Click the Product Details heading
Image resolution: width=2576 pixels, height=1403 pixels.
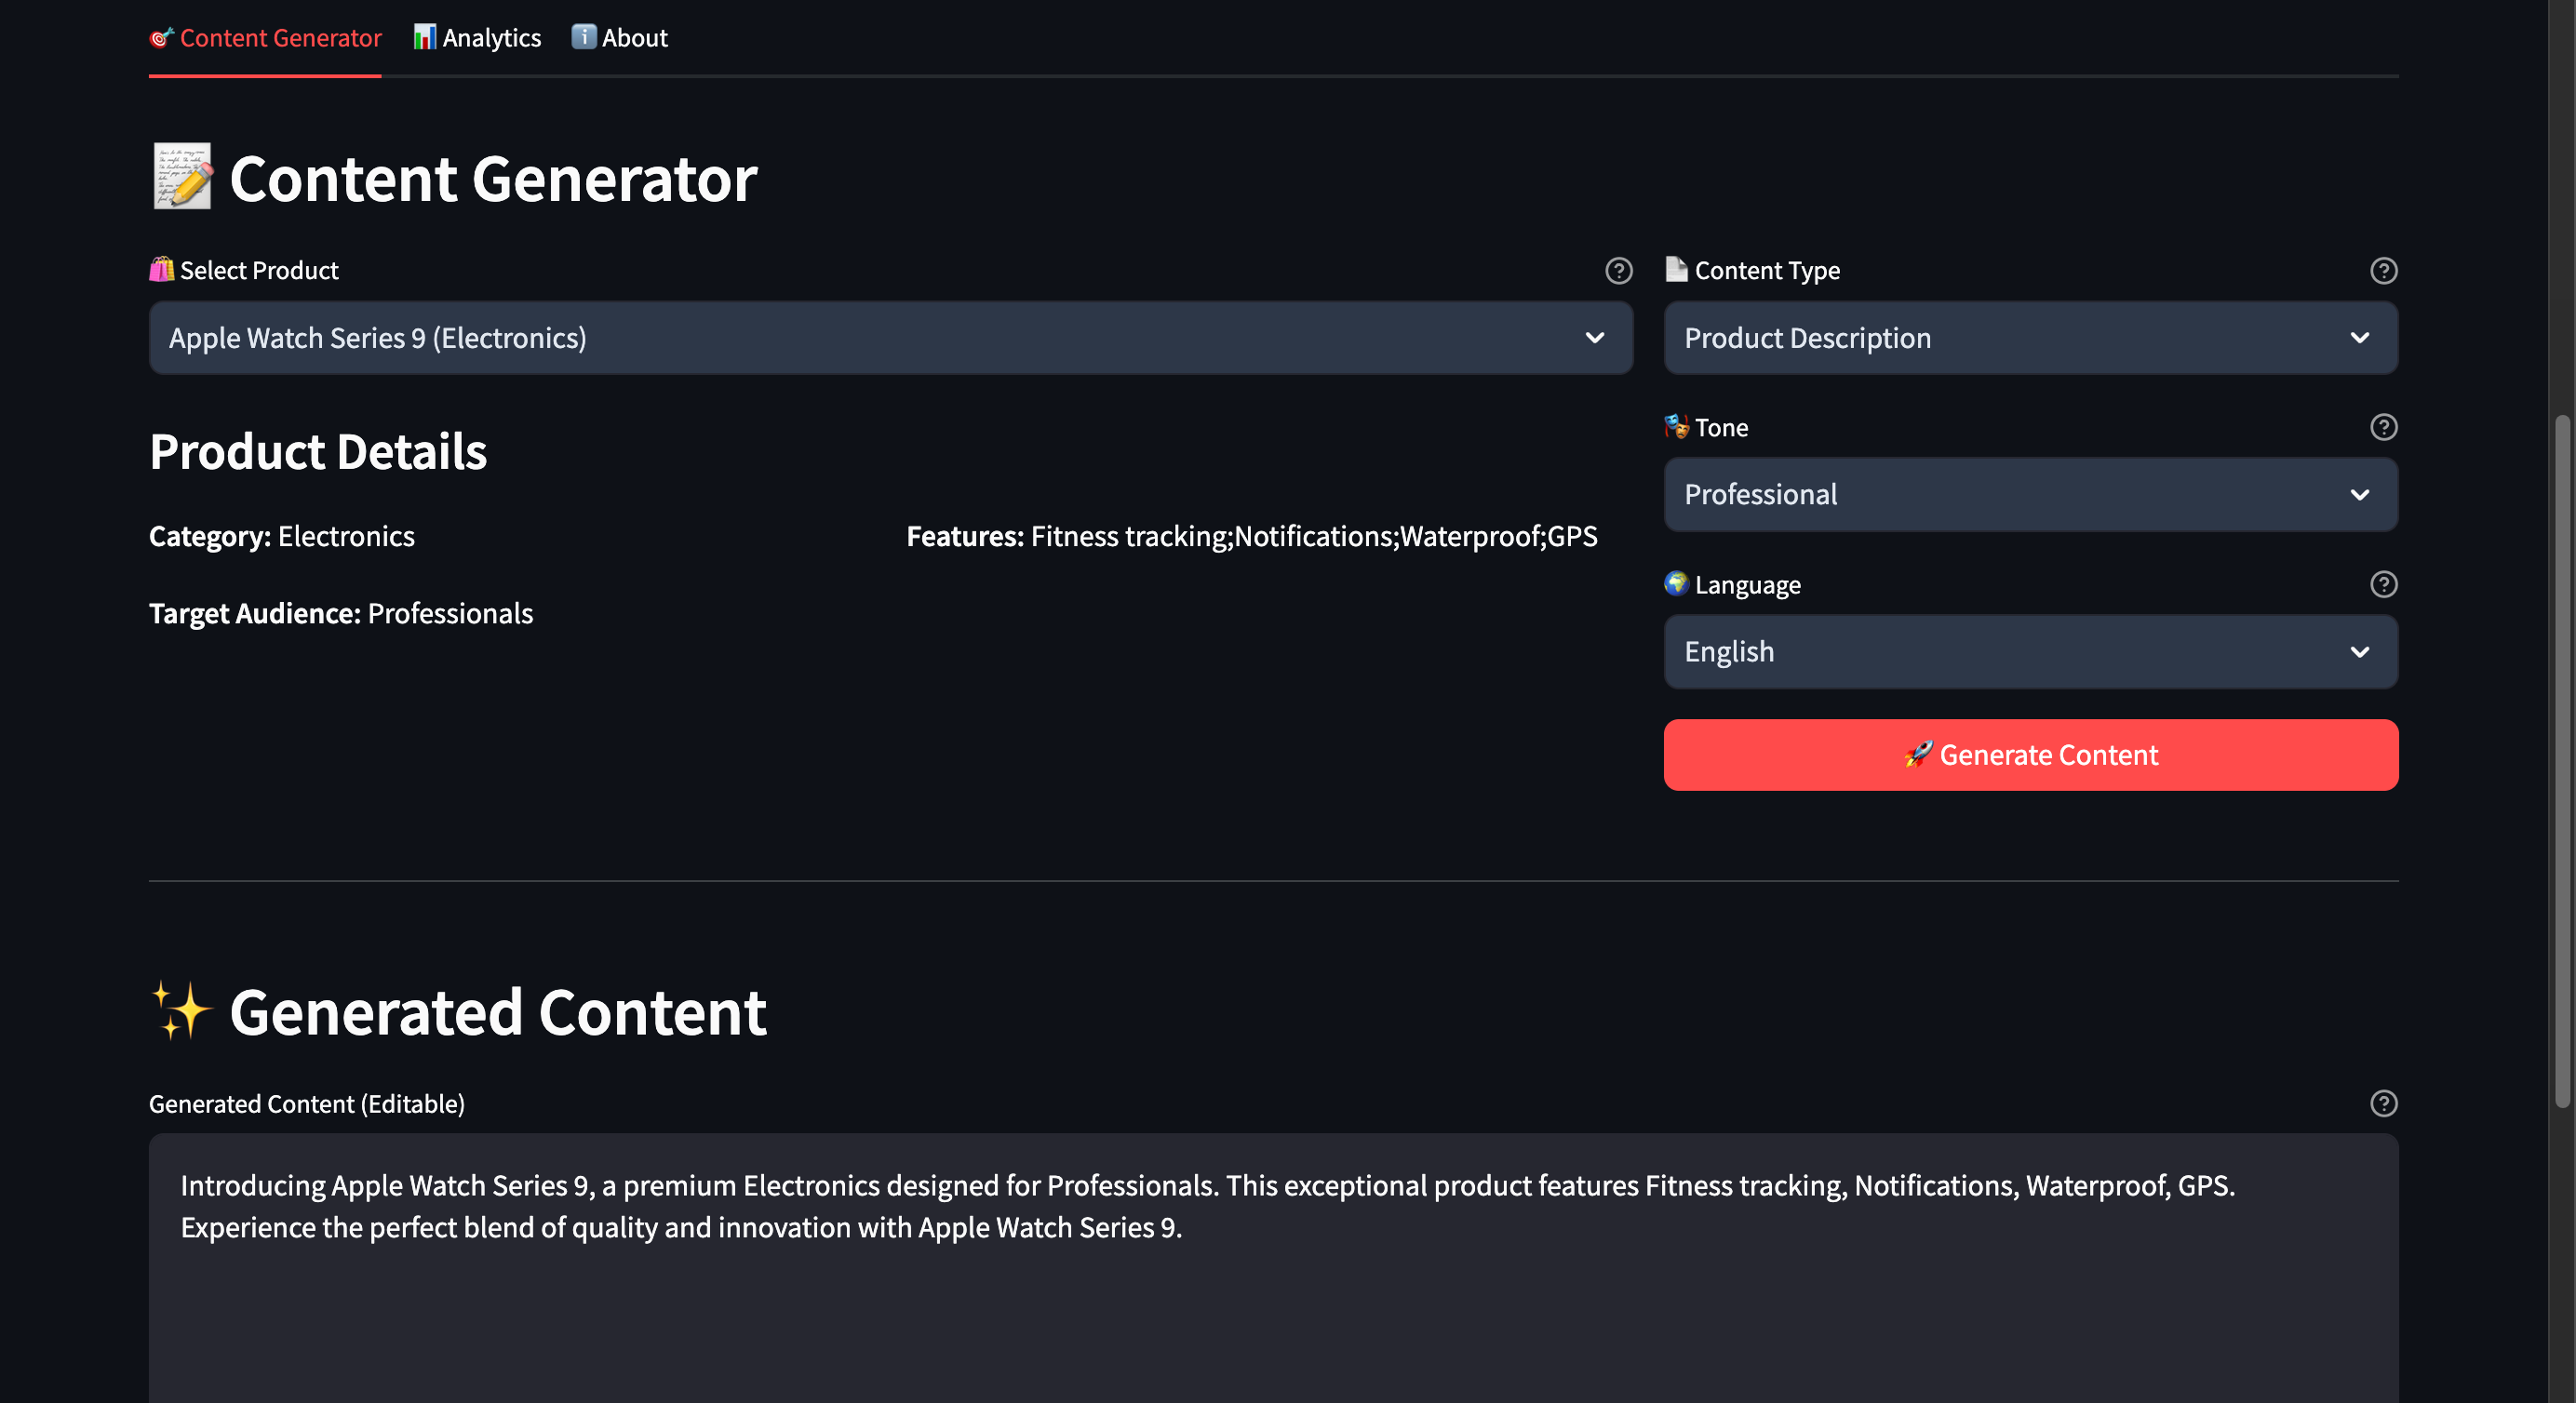318,452
